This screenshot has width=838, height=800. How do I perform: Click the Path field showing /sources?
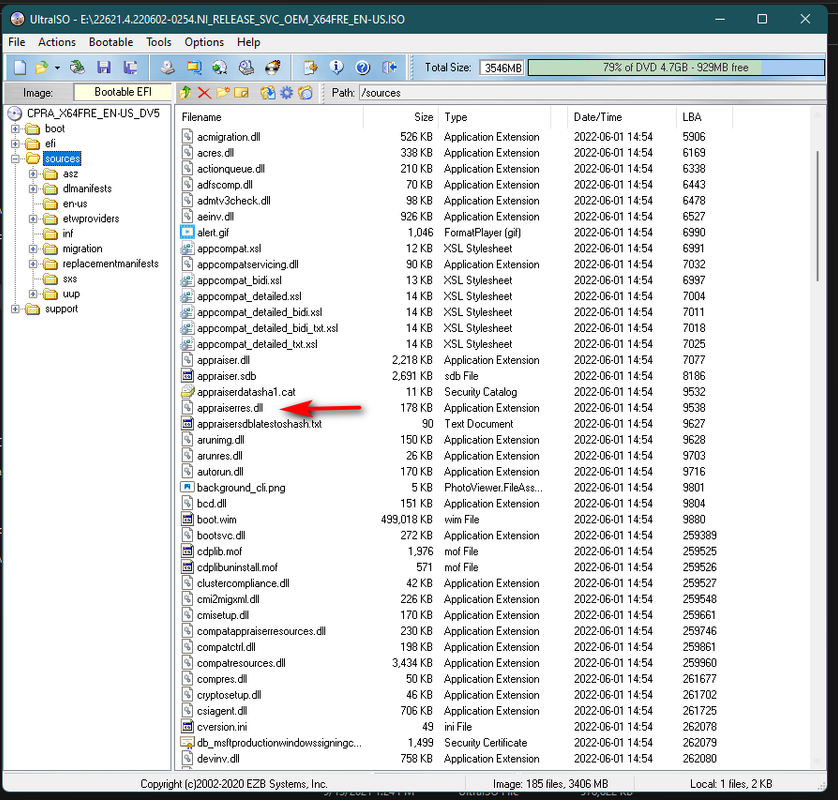(592, 92)
